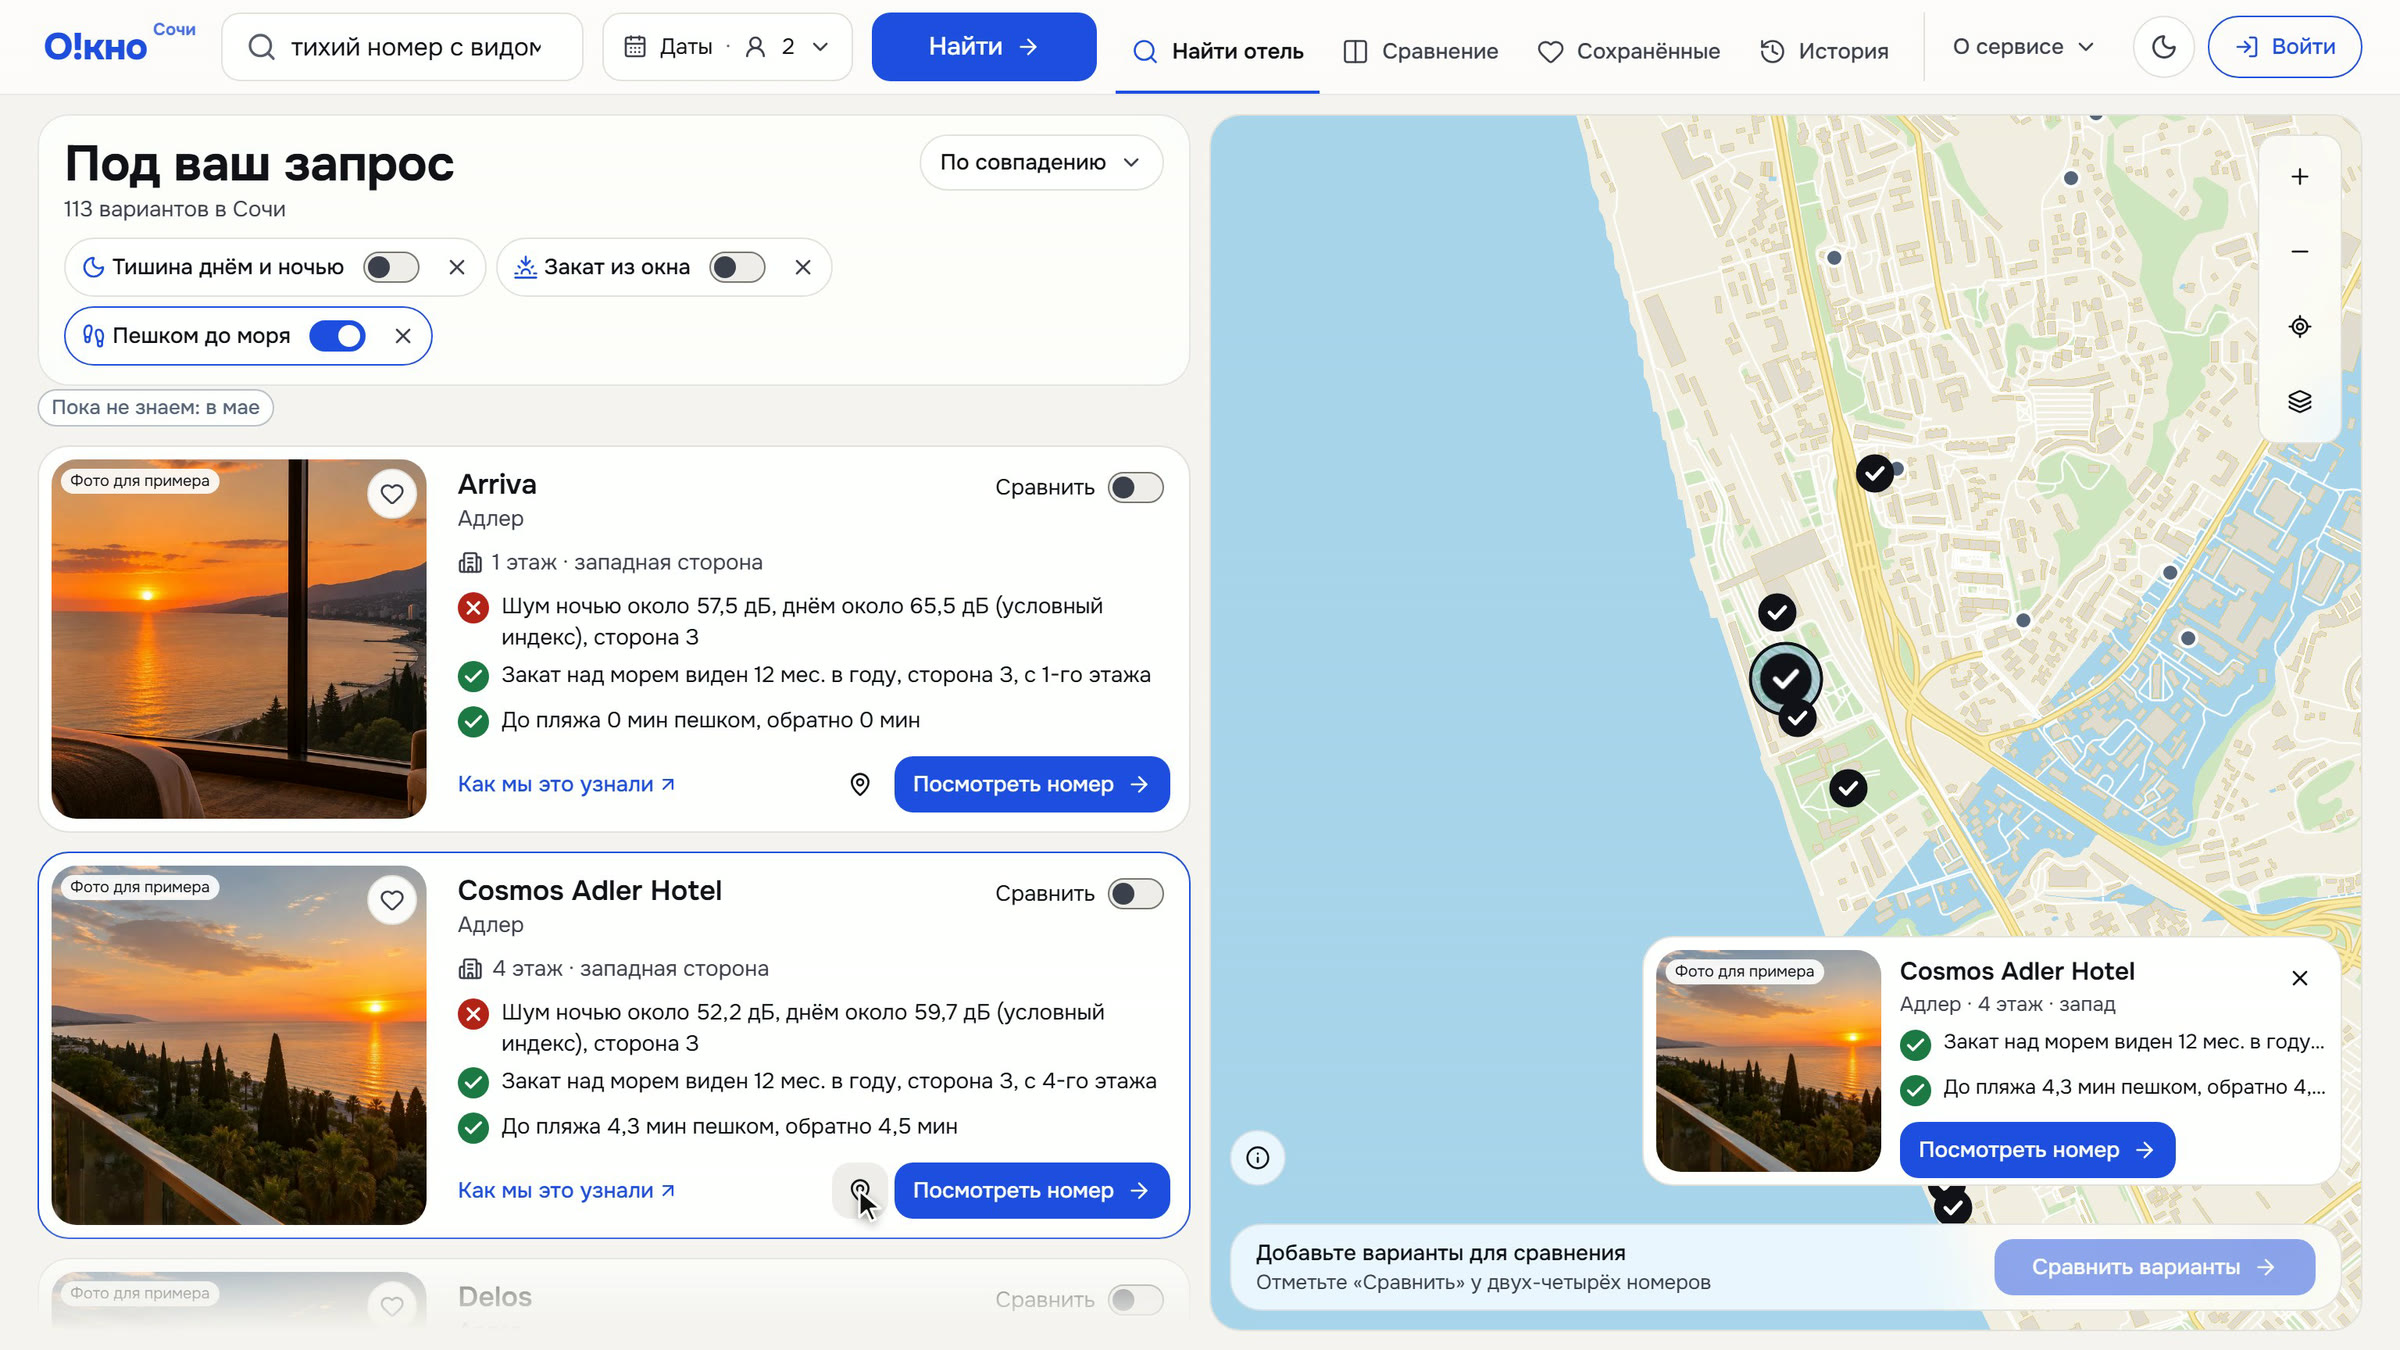The image size is (2400, 1350).
Task: Zoom out on the map with minus
Action: click(2299, 252)
